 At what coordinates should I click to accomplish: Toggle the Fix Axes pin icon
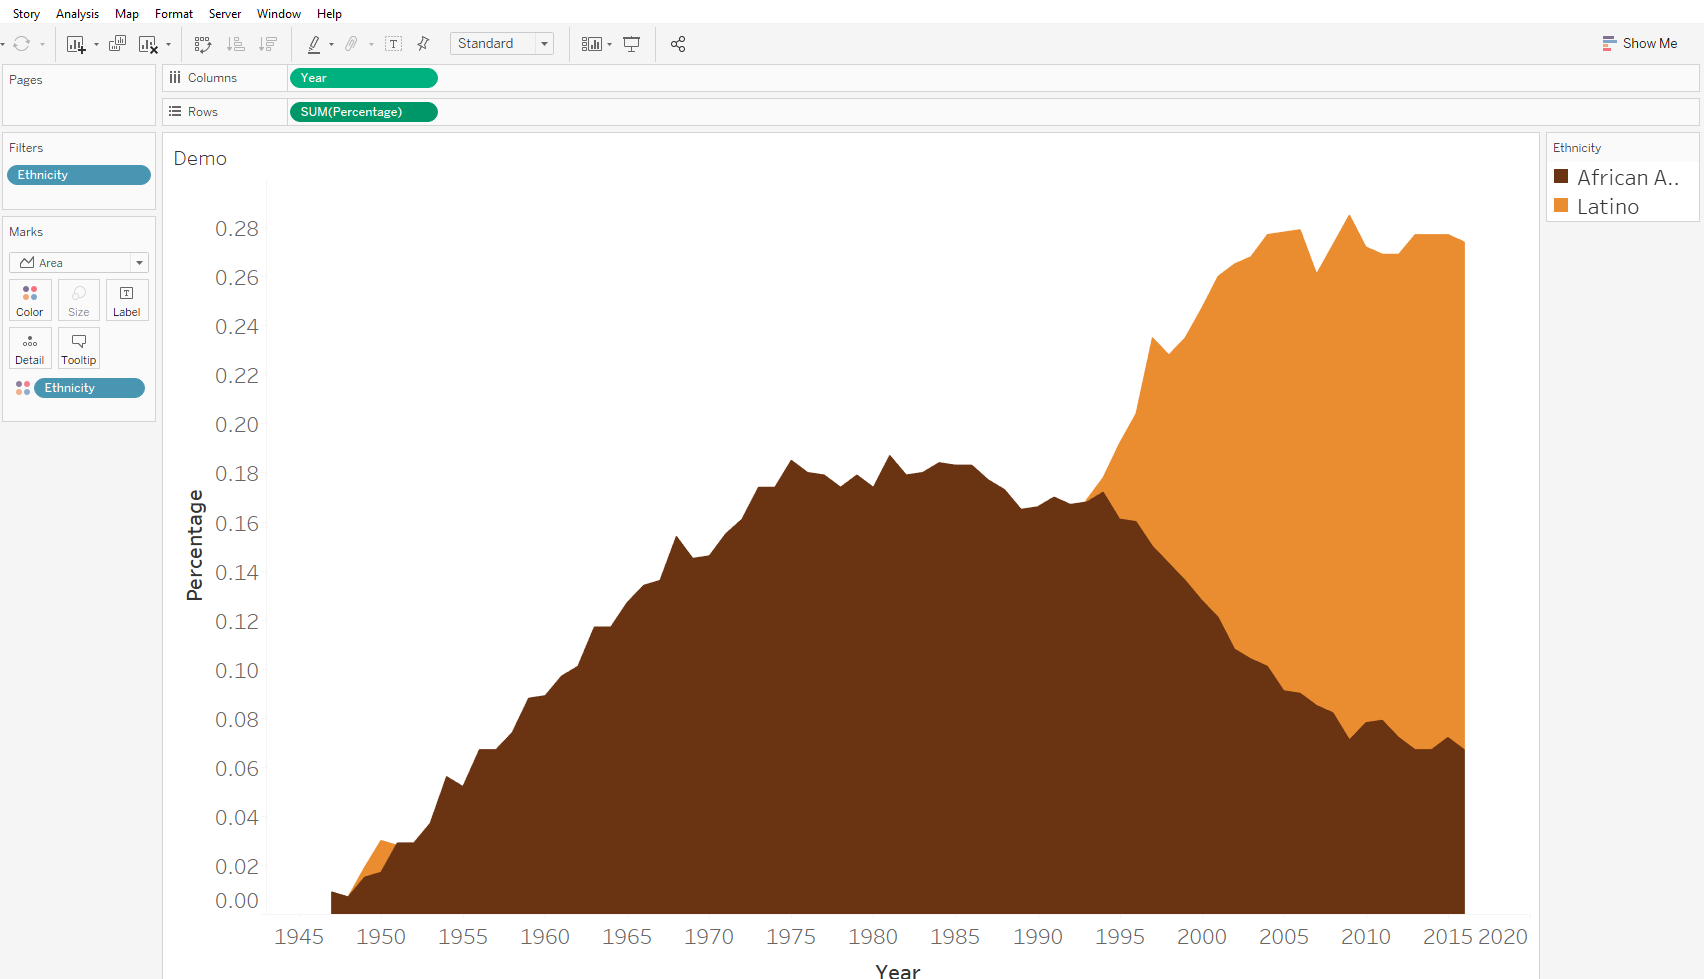tap(423, 44)
